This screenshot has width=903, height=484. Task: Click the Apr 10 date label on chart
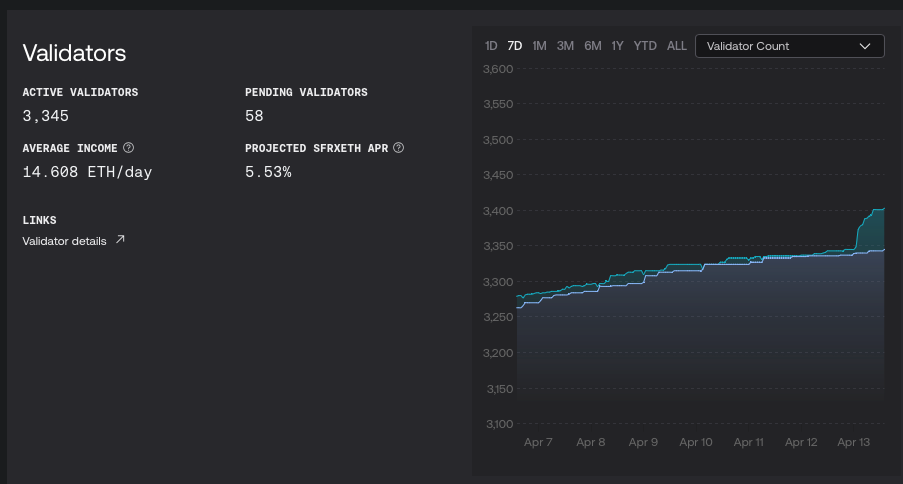click(x=696, y=442)
